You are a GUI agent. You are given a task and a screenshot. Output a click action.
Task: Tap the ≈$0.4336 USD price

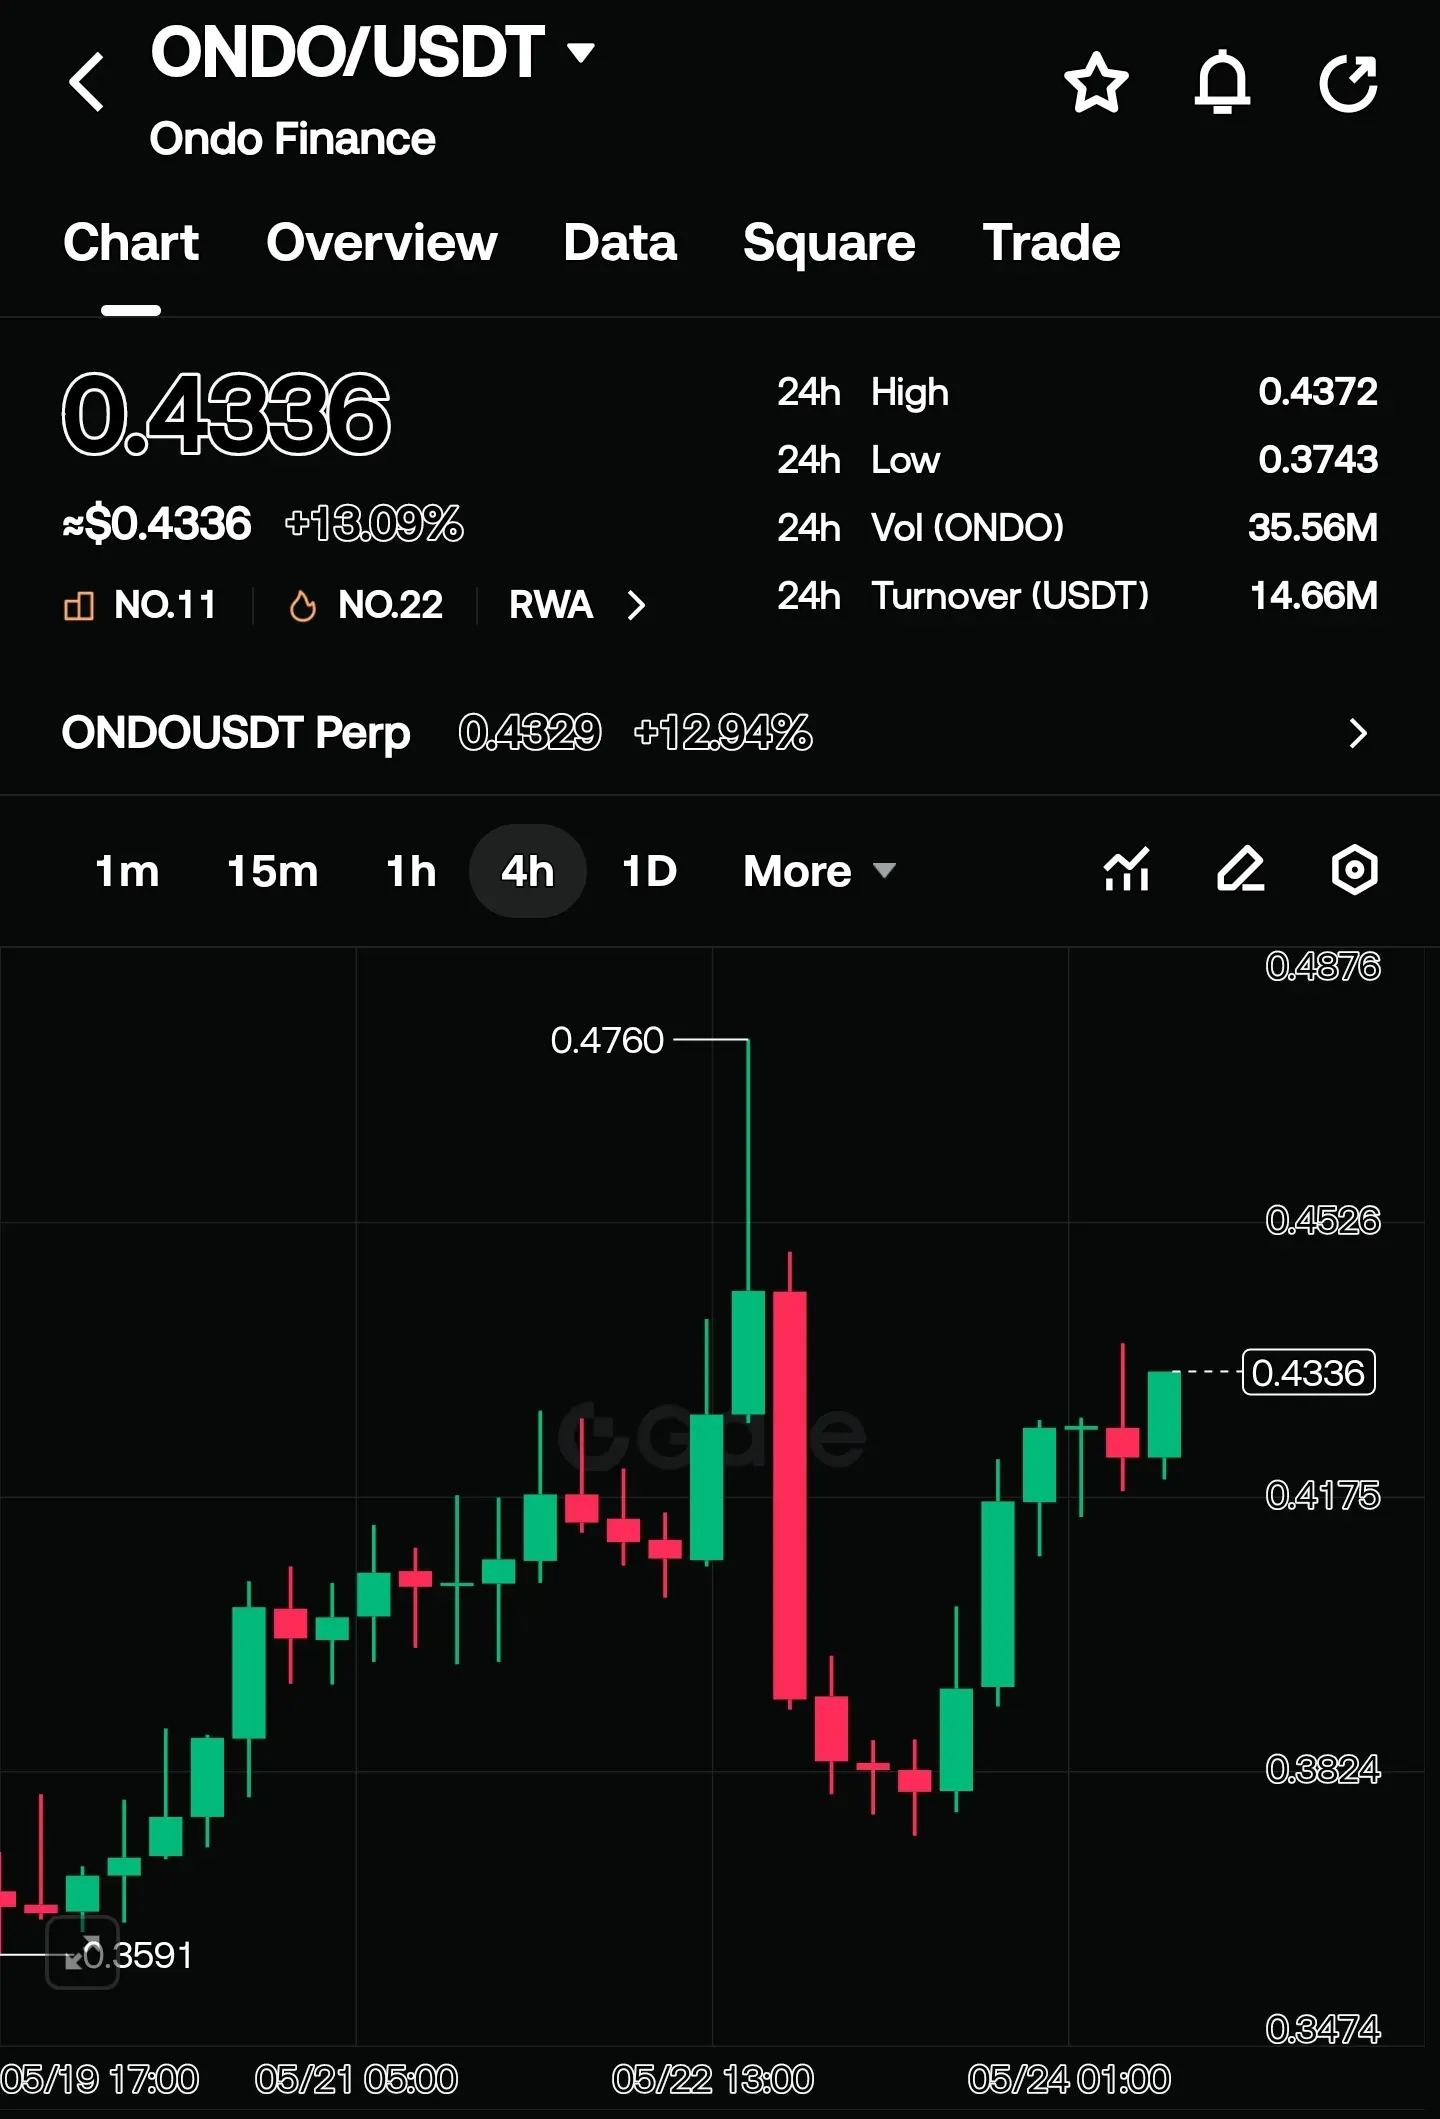point(157,524)
